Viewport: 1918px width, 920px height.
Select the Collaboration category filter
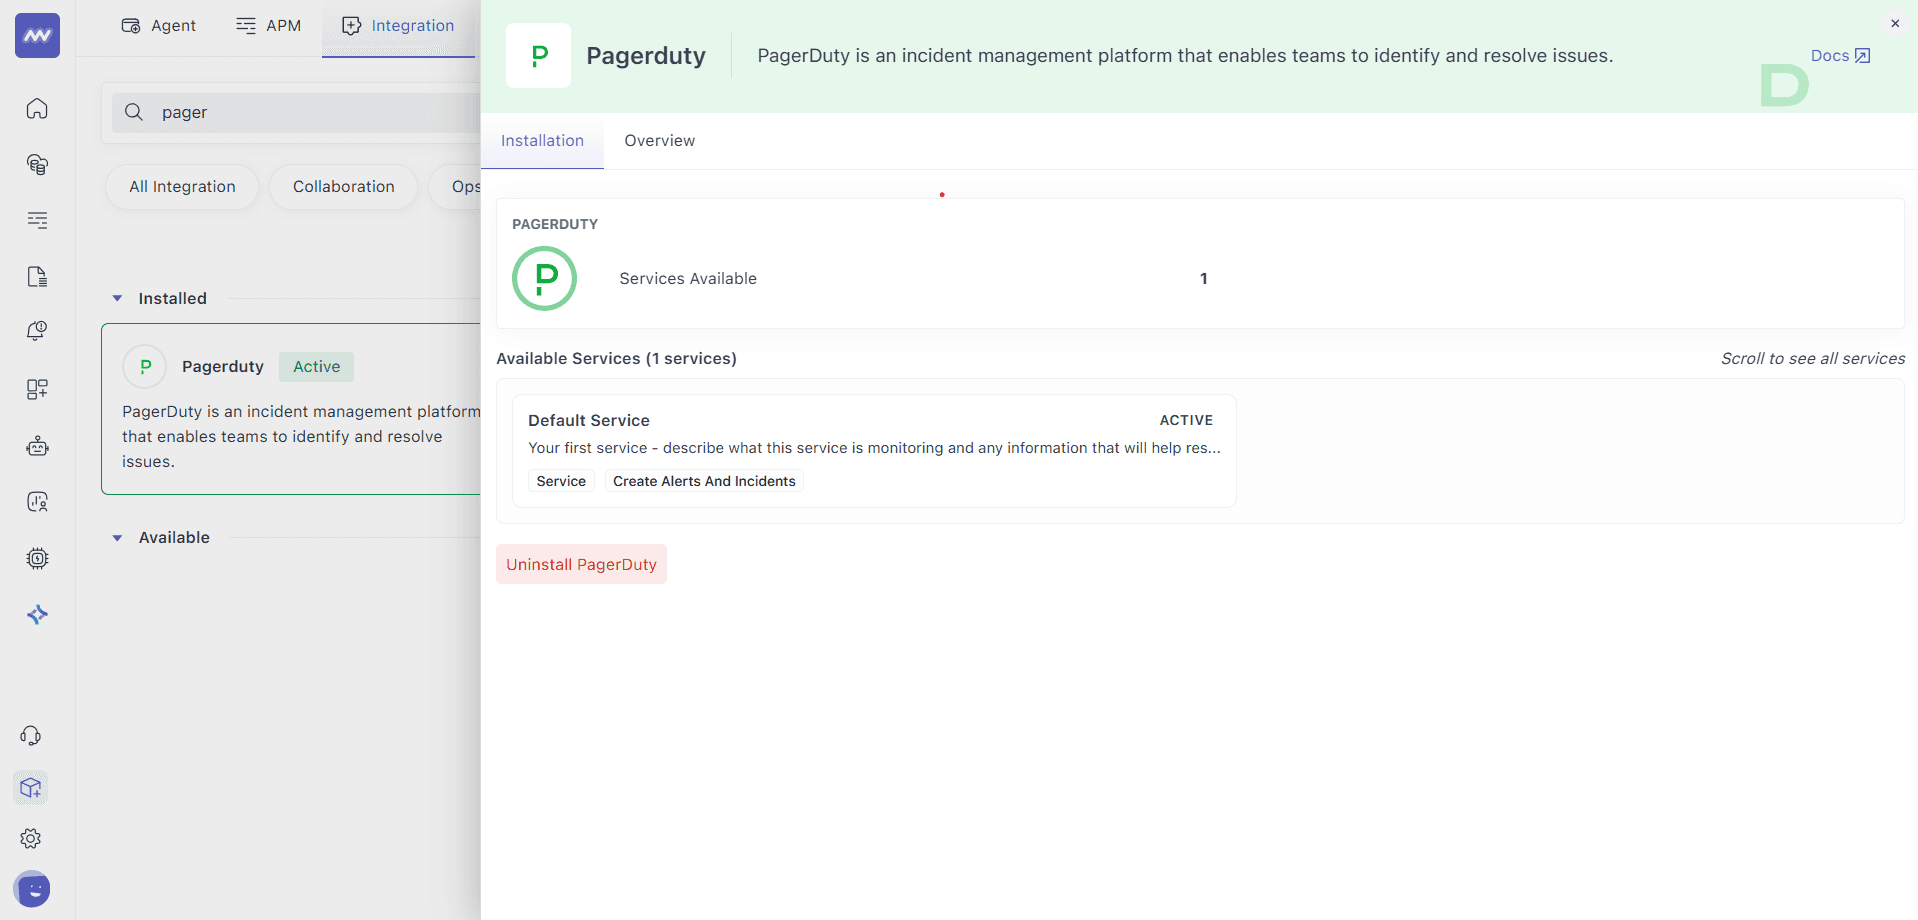(x=343, y=186)
